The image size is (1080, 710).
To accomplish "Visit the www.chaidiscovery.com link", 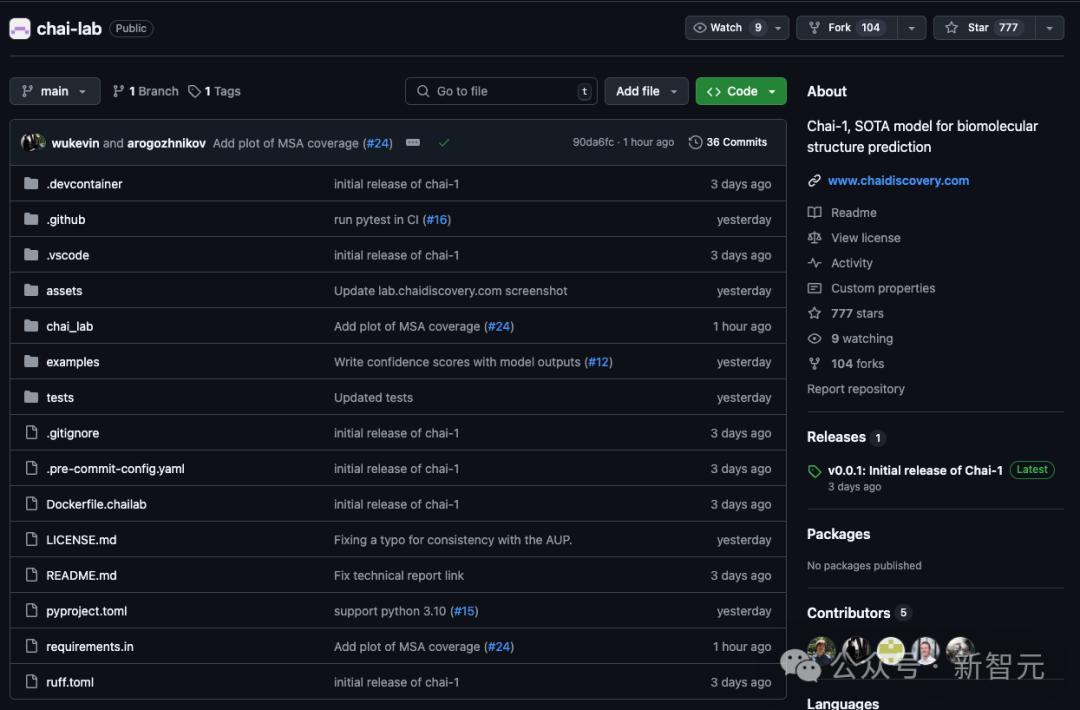I will 898,180.
